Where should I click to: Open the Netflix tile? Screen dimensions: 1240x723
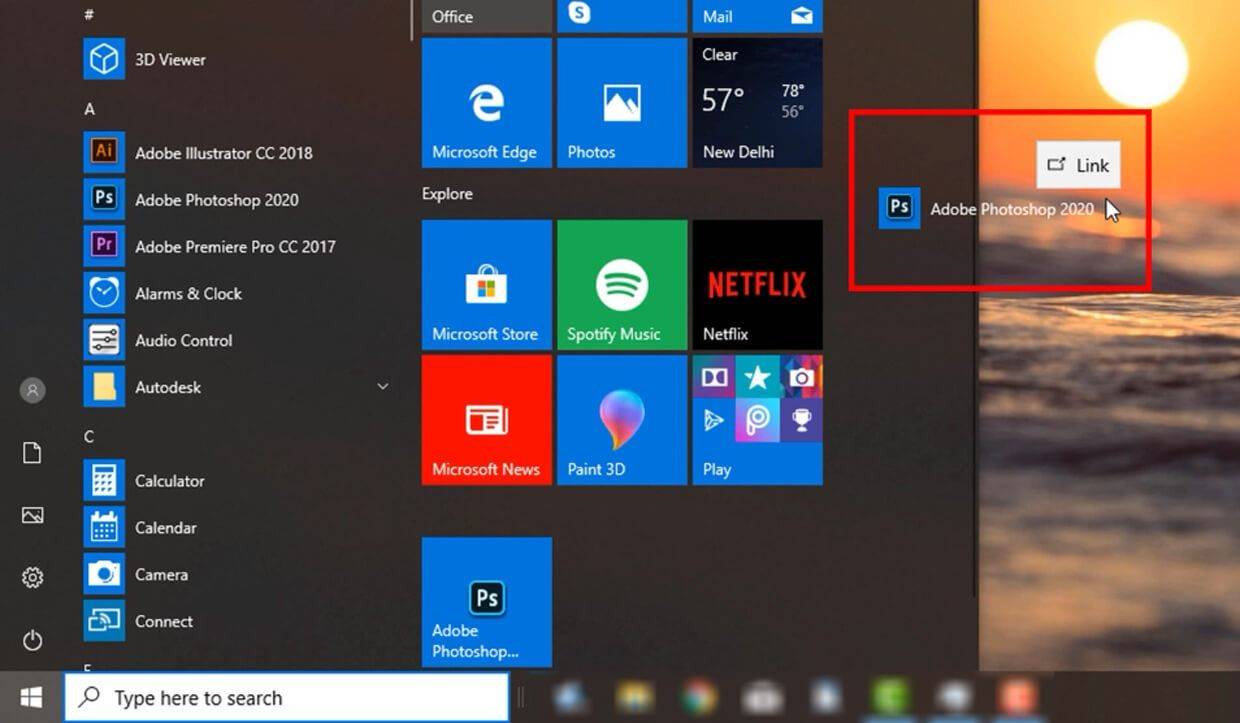click(757, 285)
